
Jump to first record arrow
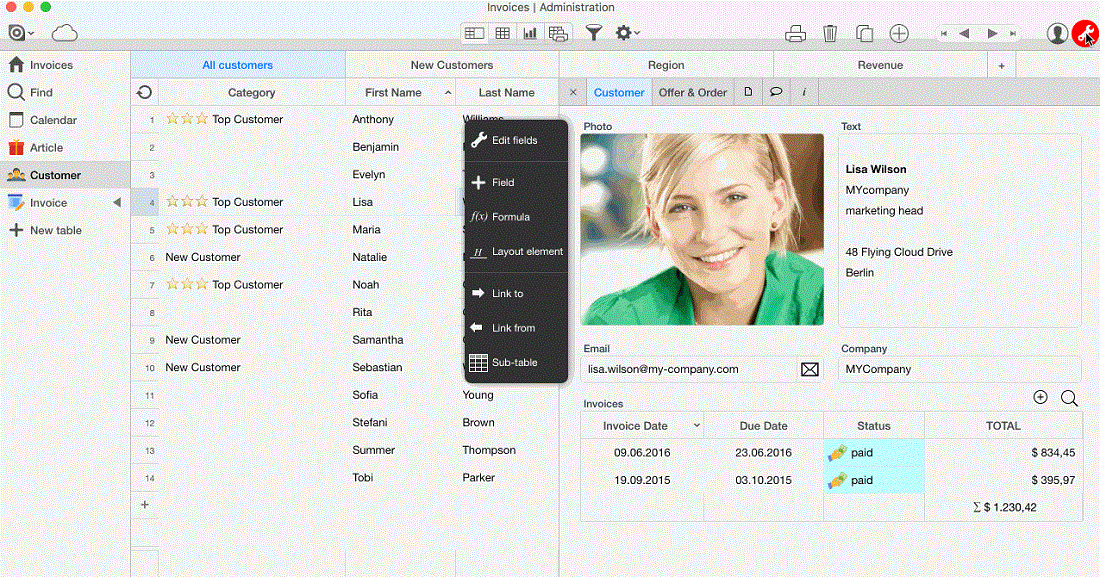point(944,33)
